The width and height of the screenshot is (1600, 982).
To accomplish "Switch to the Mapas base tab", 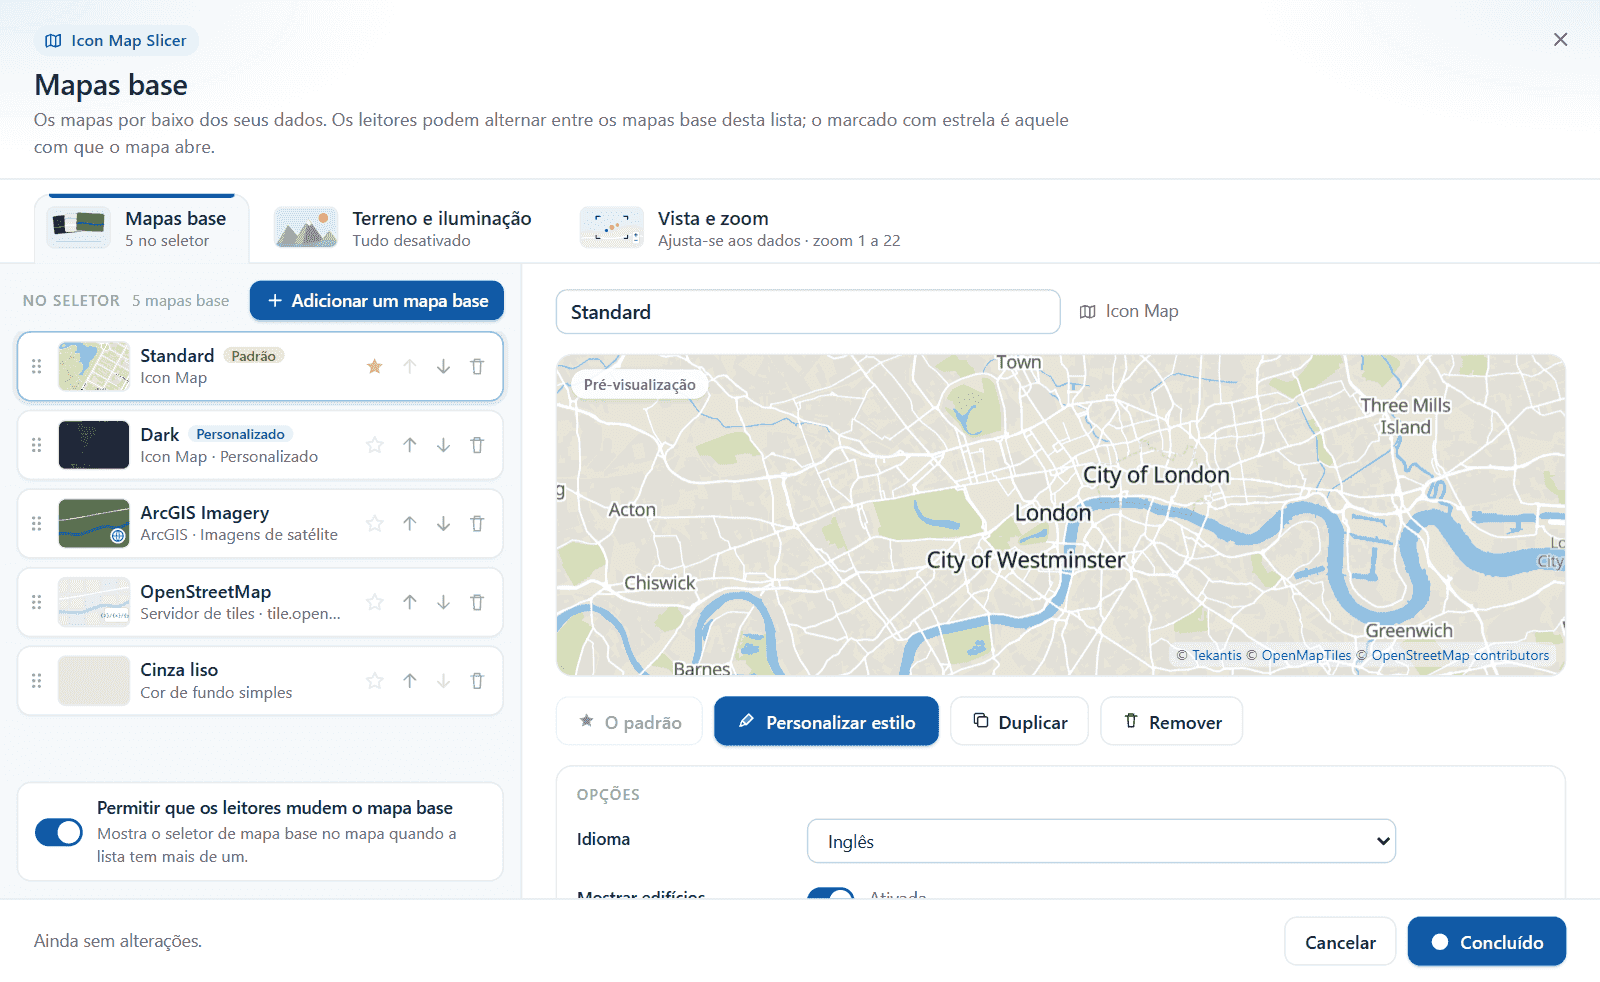I will pyautogui.click(x=141, y=229).
